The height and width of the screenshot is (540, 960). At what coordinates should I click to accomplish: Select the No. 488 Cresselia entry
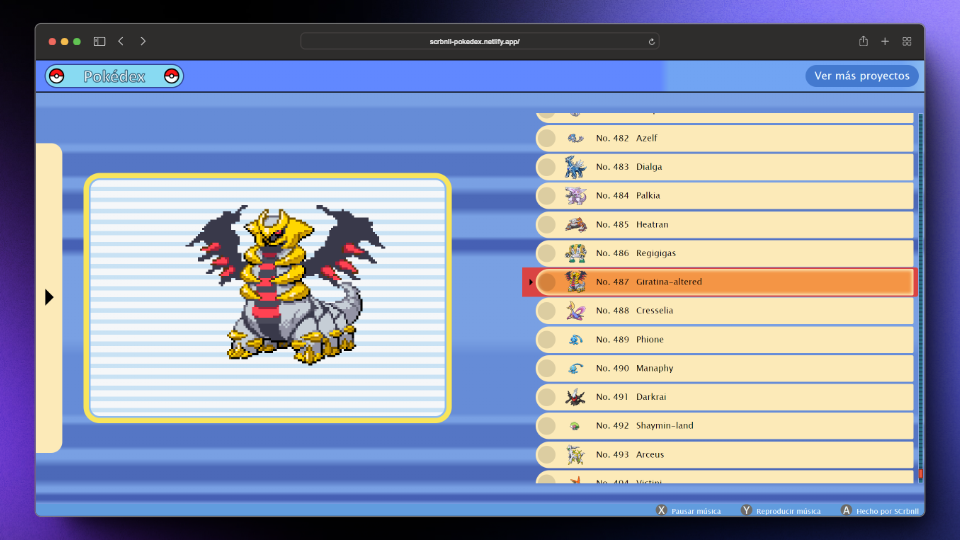pyautogui.click(x=725, y=310)
